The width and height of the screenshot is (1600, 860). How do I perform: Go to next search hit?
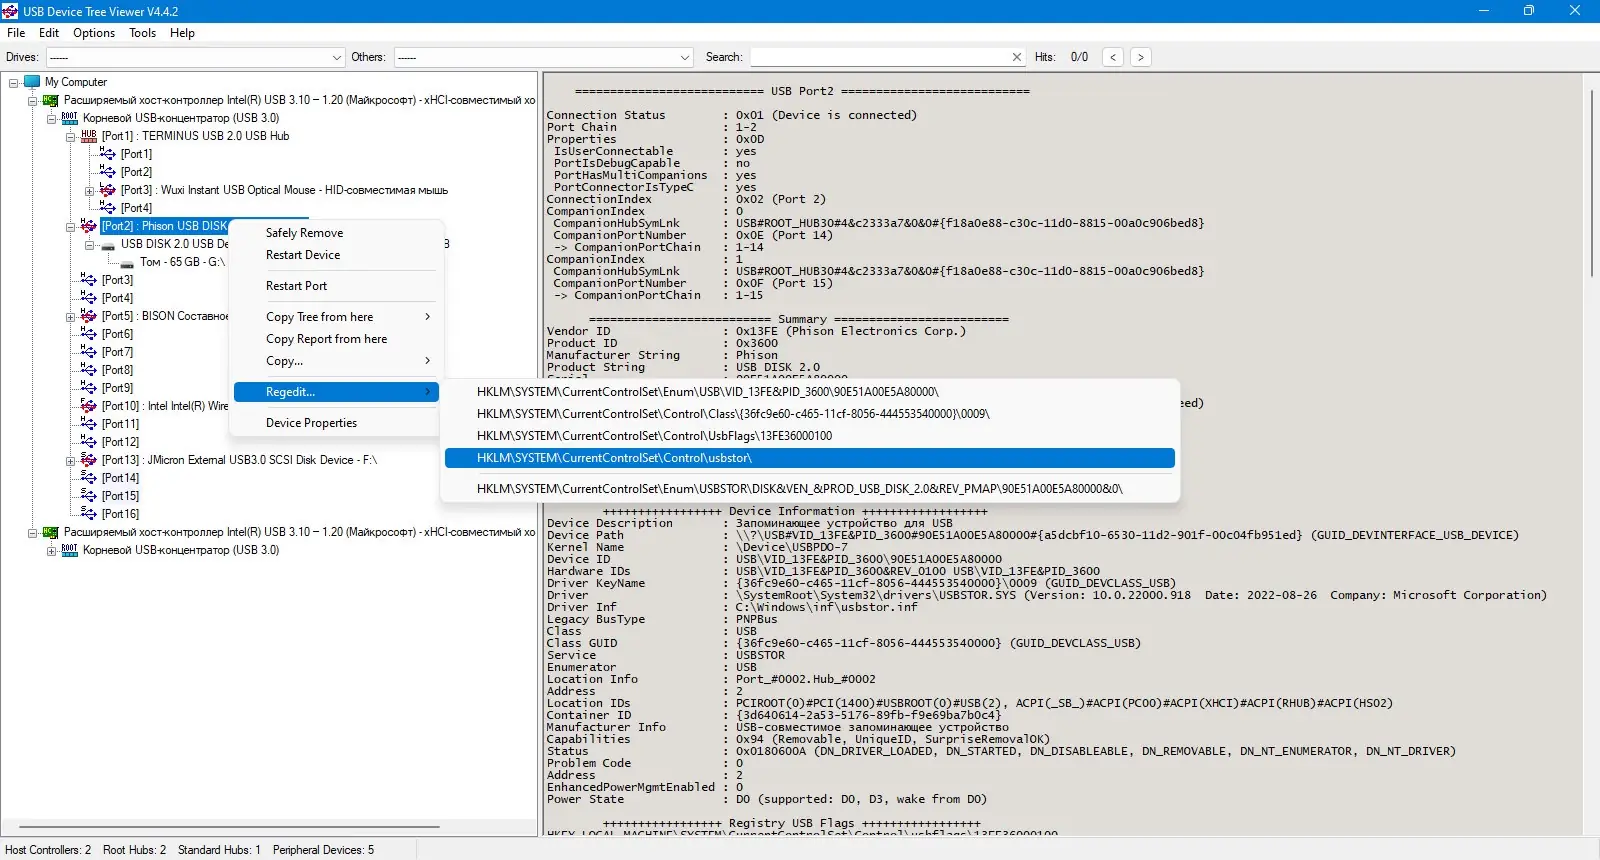[x=1140, y=57]
